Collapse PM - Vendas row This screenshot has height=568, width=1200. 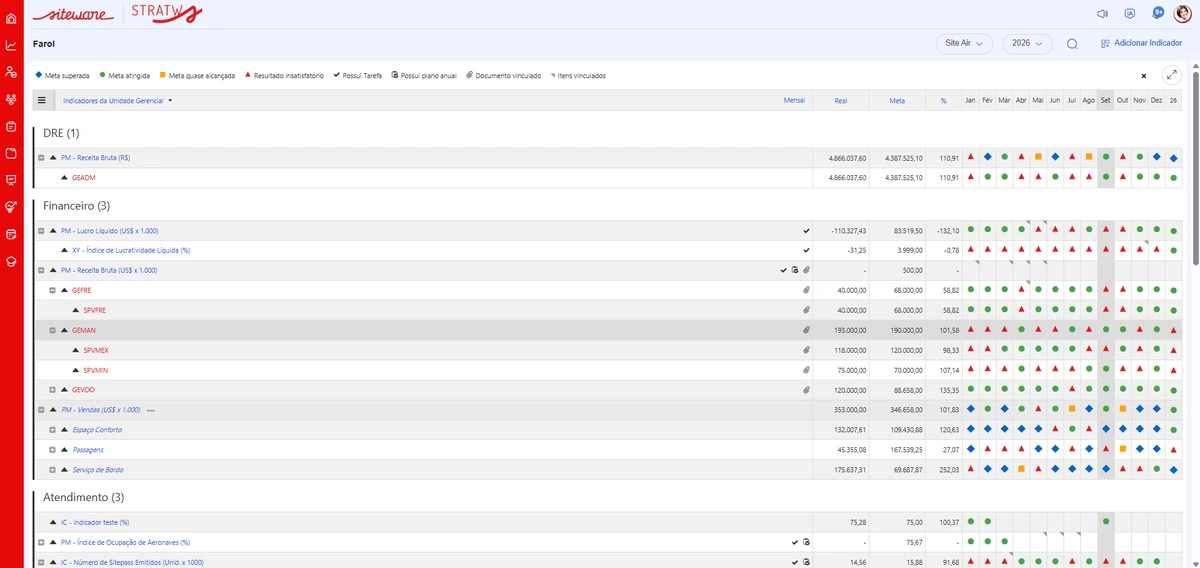coord(41,410)
